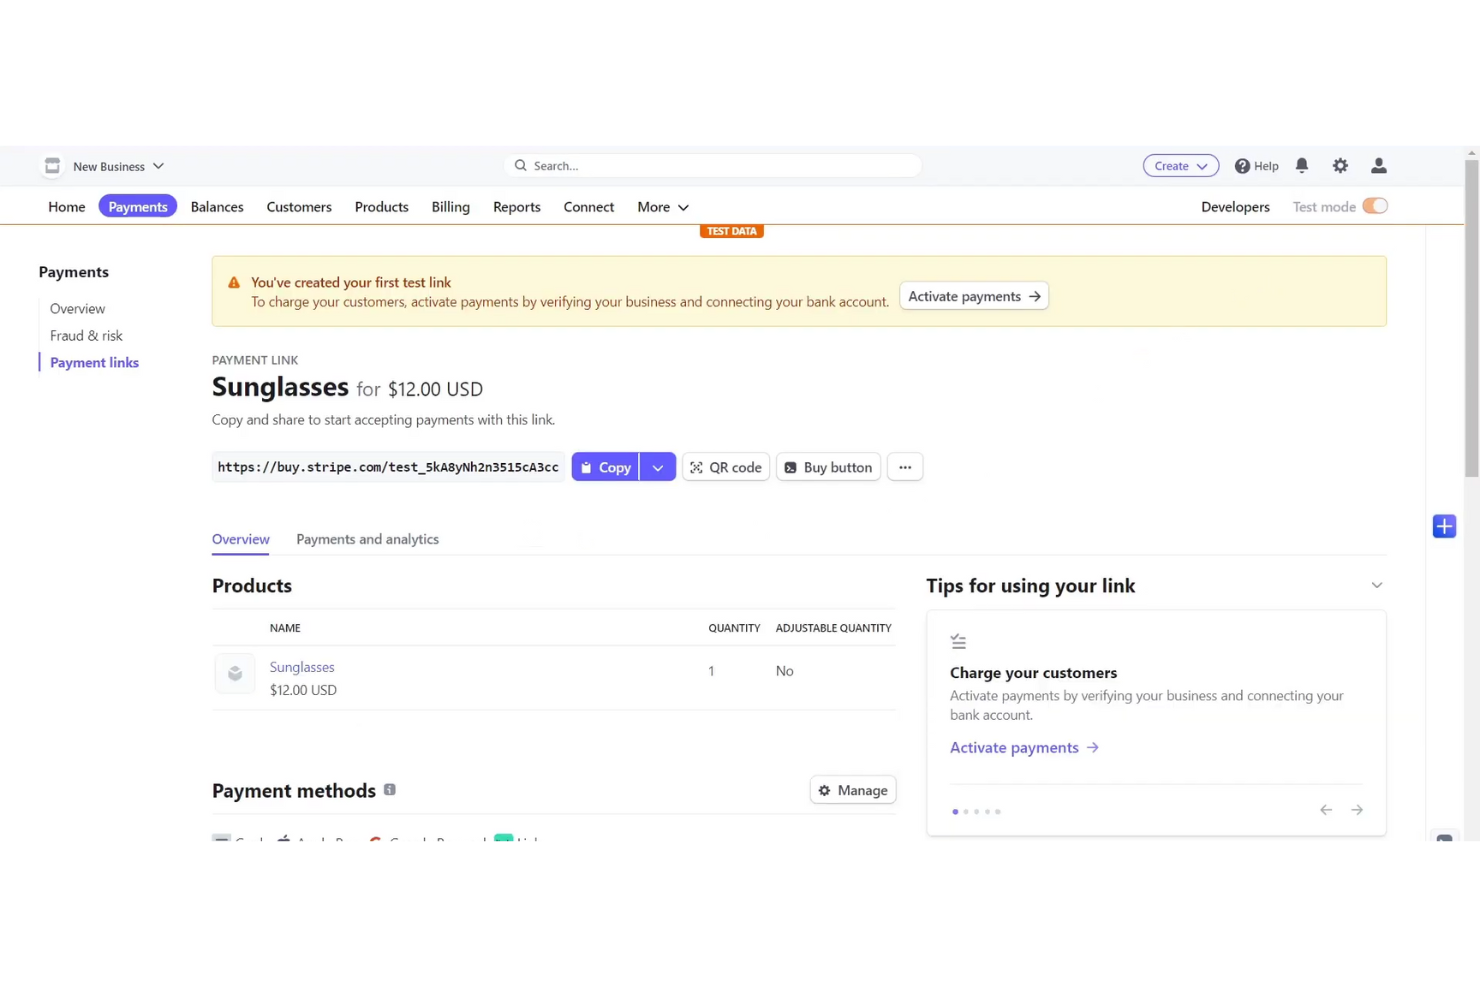Switch to the Payments and analytics tab
The height and width of the screenshot is (987, 1480).
pos(367,539)
